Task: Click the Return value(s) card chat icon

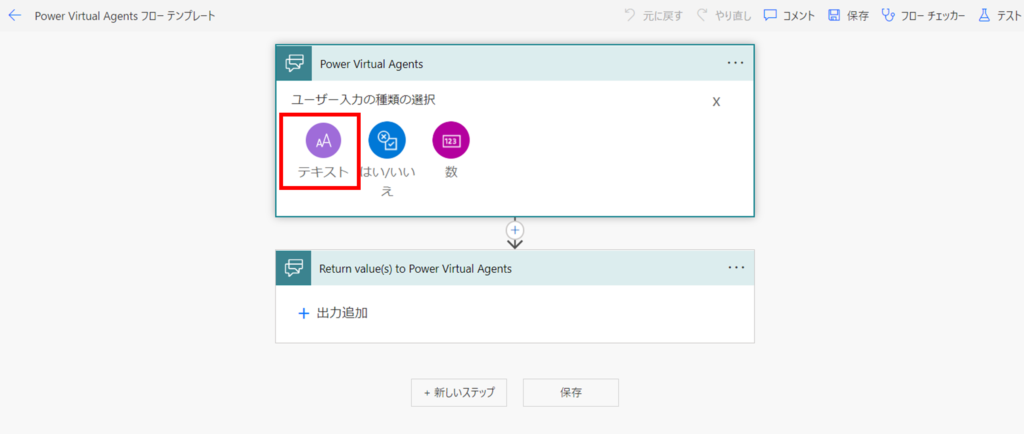Action: (x=294, y=268)
